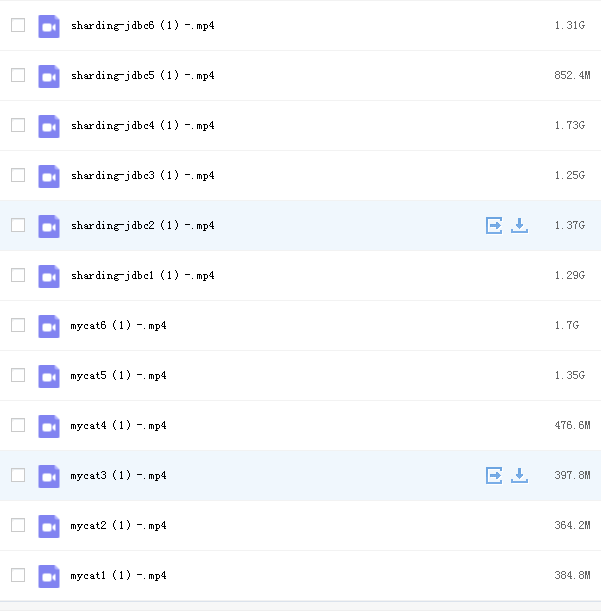
Task: Check the sharding-jdbc1 (1) -.mp4 box
Action: [x=18, y=275]
